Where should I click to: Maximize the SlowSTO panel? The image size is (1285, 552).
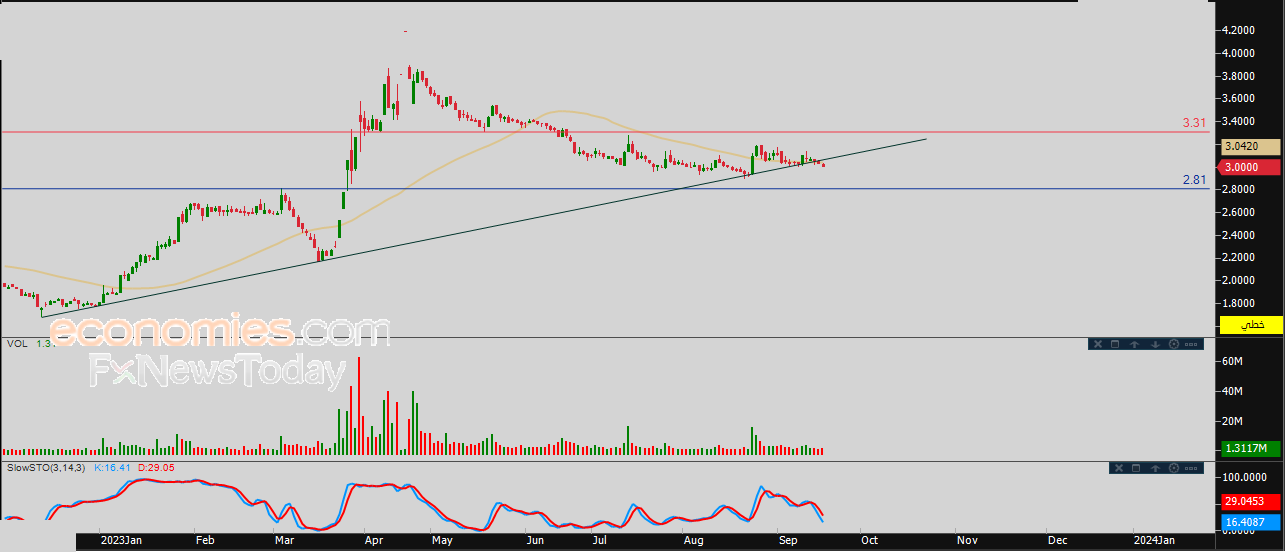pos(1136,468)
